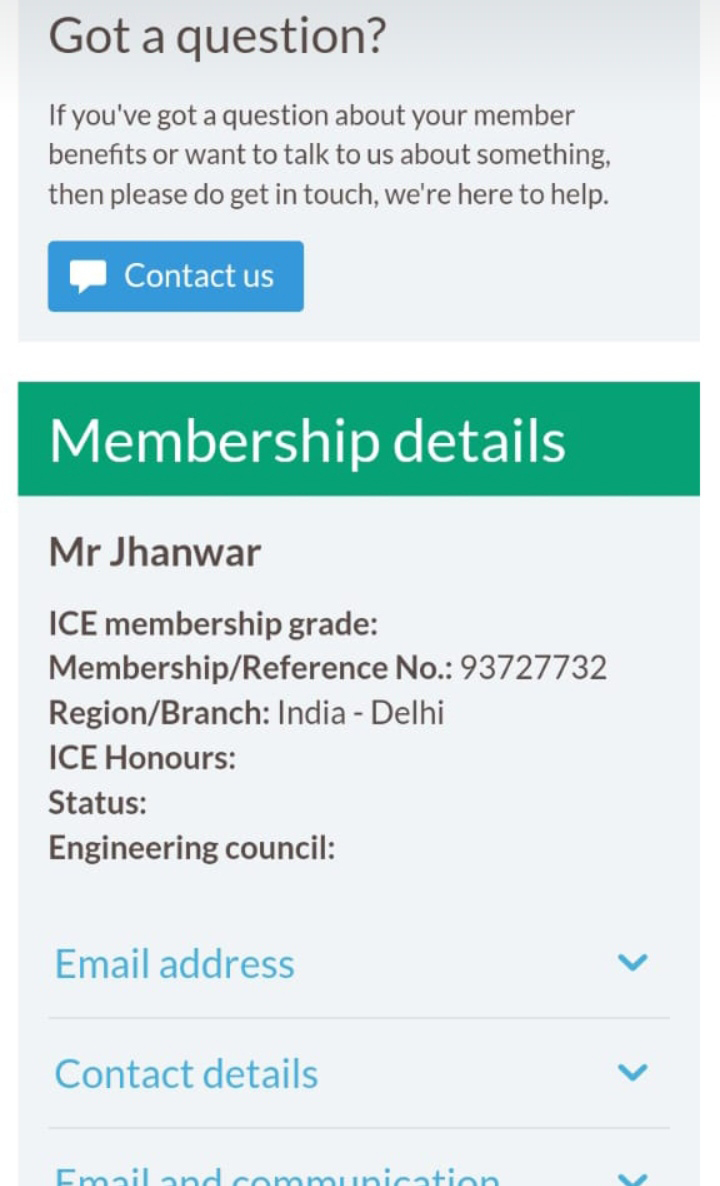The width and height of the screenshot is (720, 1186).
Task: Click the member benefits help paragraph
Action: (x=330, y=155)
